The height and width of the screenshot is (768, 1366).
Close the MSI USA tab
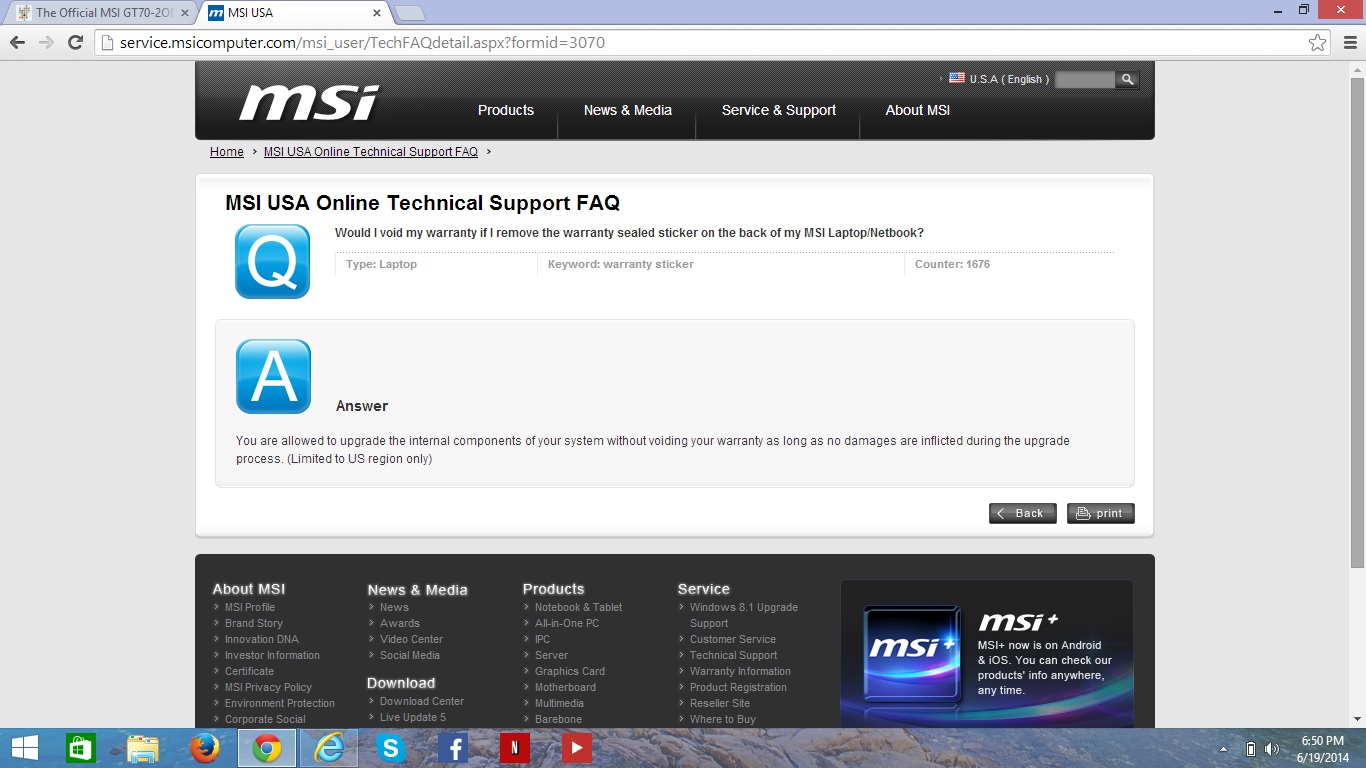[x=377, y=13]
